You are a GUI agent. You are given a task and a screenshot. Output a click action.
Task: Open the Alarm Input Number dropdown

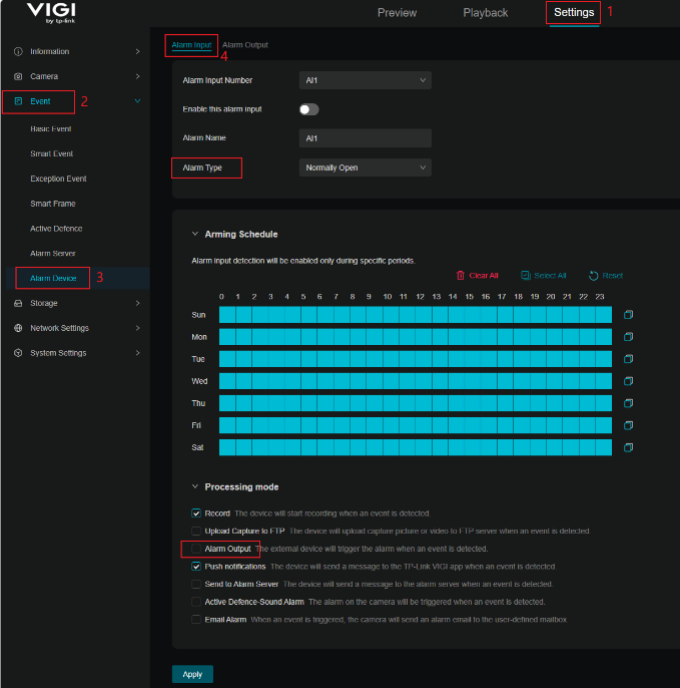pyautogui.click(x=365, y=80)
